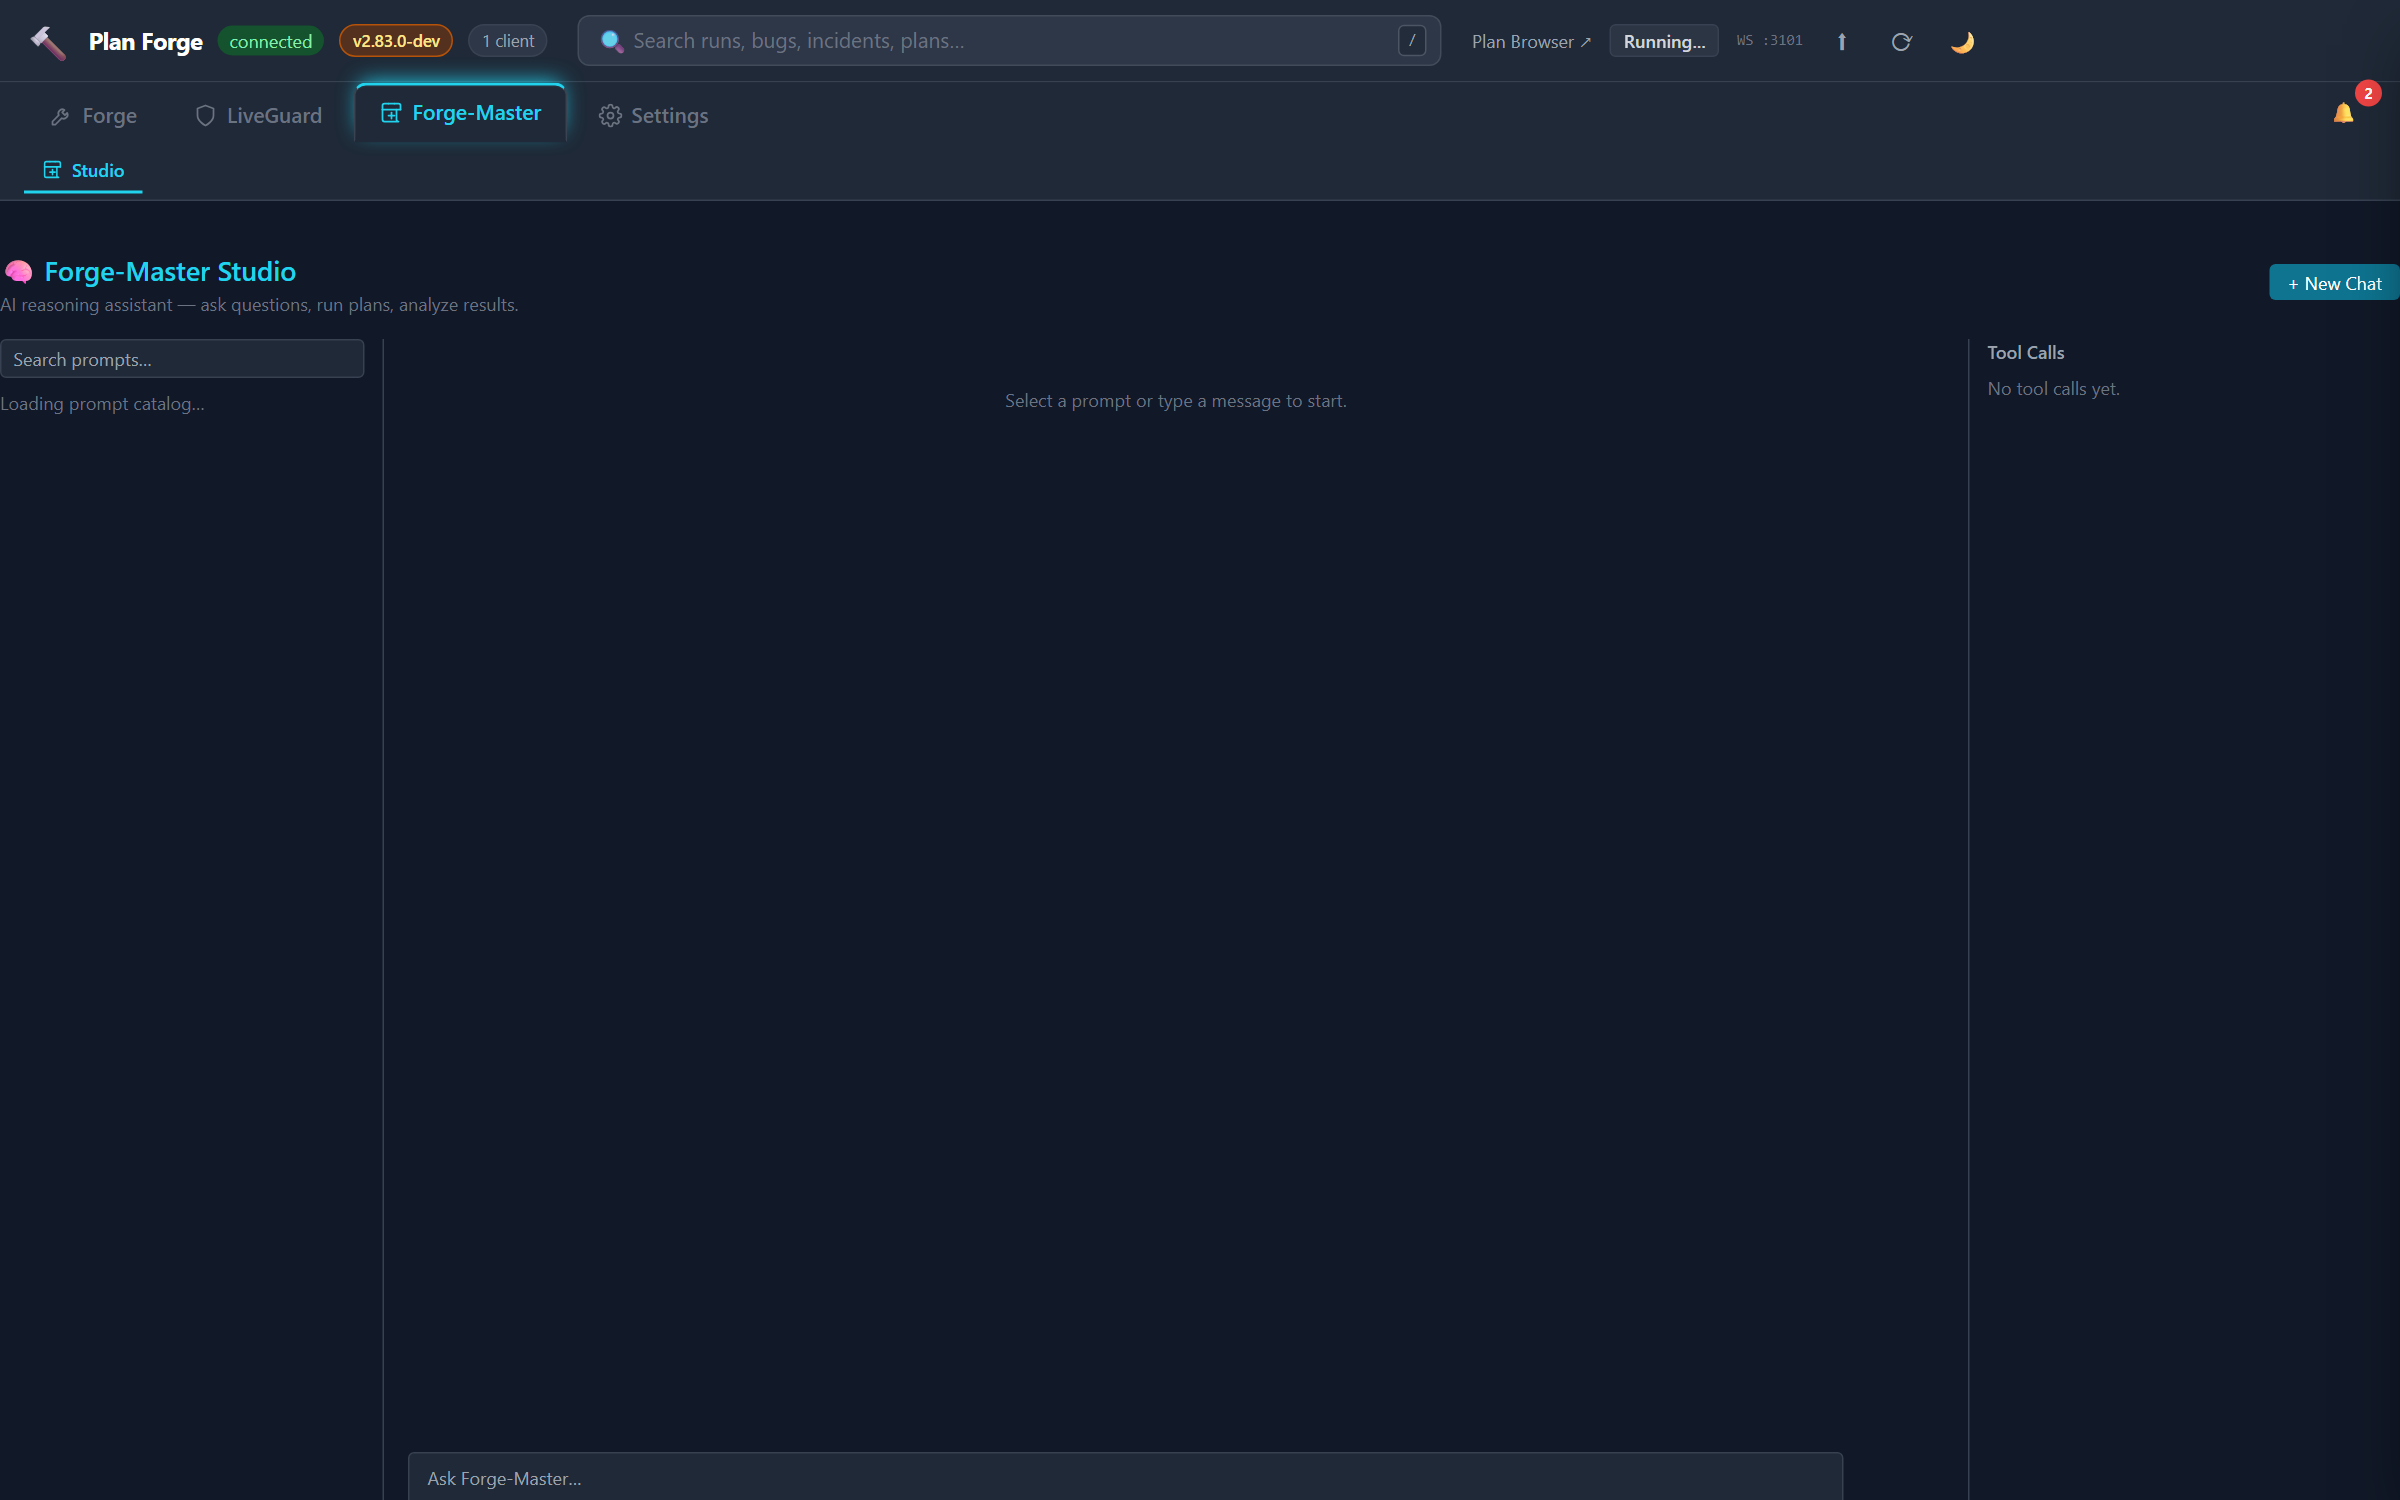The height and width of the screenshot is (1500, 2400).
Task: Click the WS :3101 port indicator
Action: pos(1769,41)
